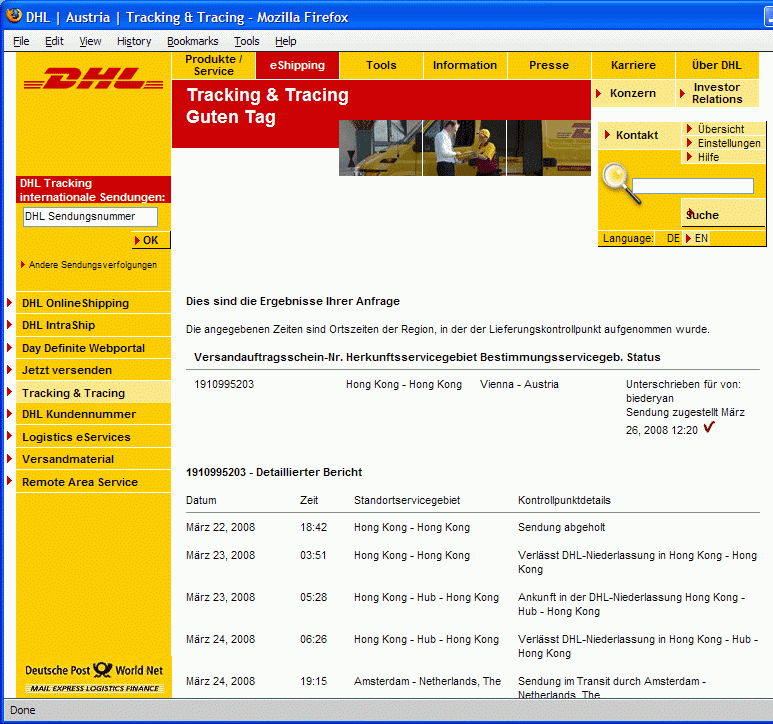
Task: Open the Tools menu in menu bar
Action: pyautogui.click(x=246, y=41)
